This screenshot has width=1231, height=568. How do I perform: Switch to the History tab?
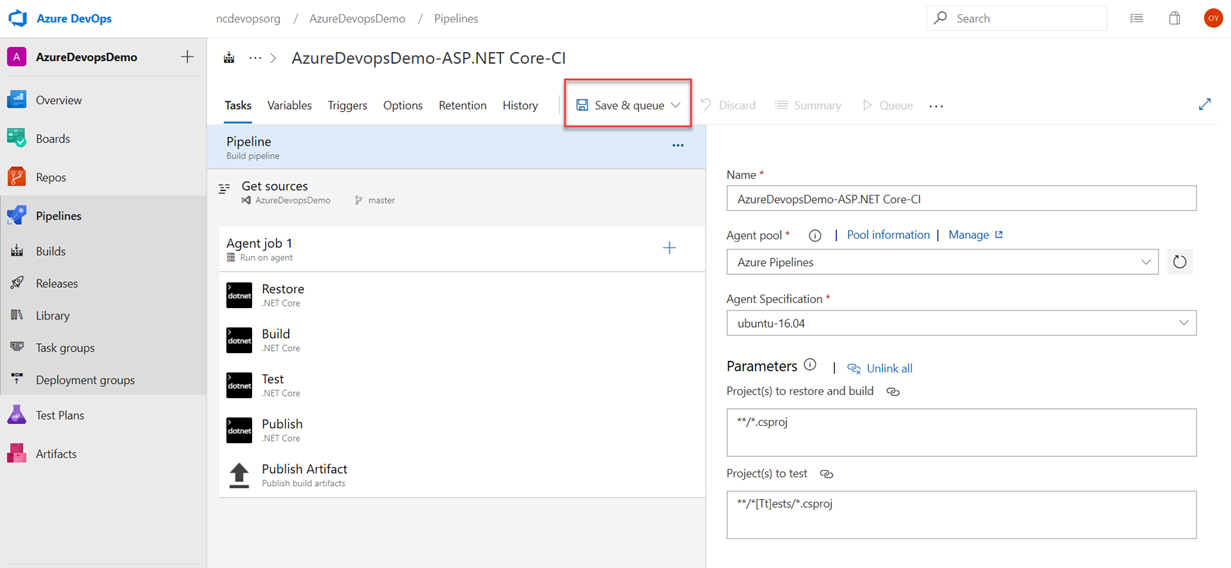pos(520,105)
